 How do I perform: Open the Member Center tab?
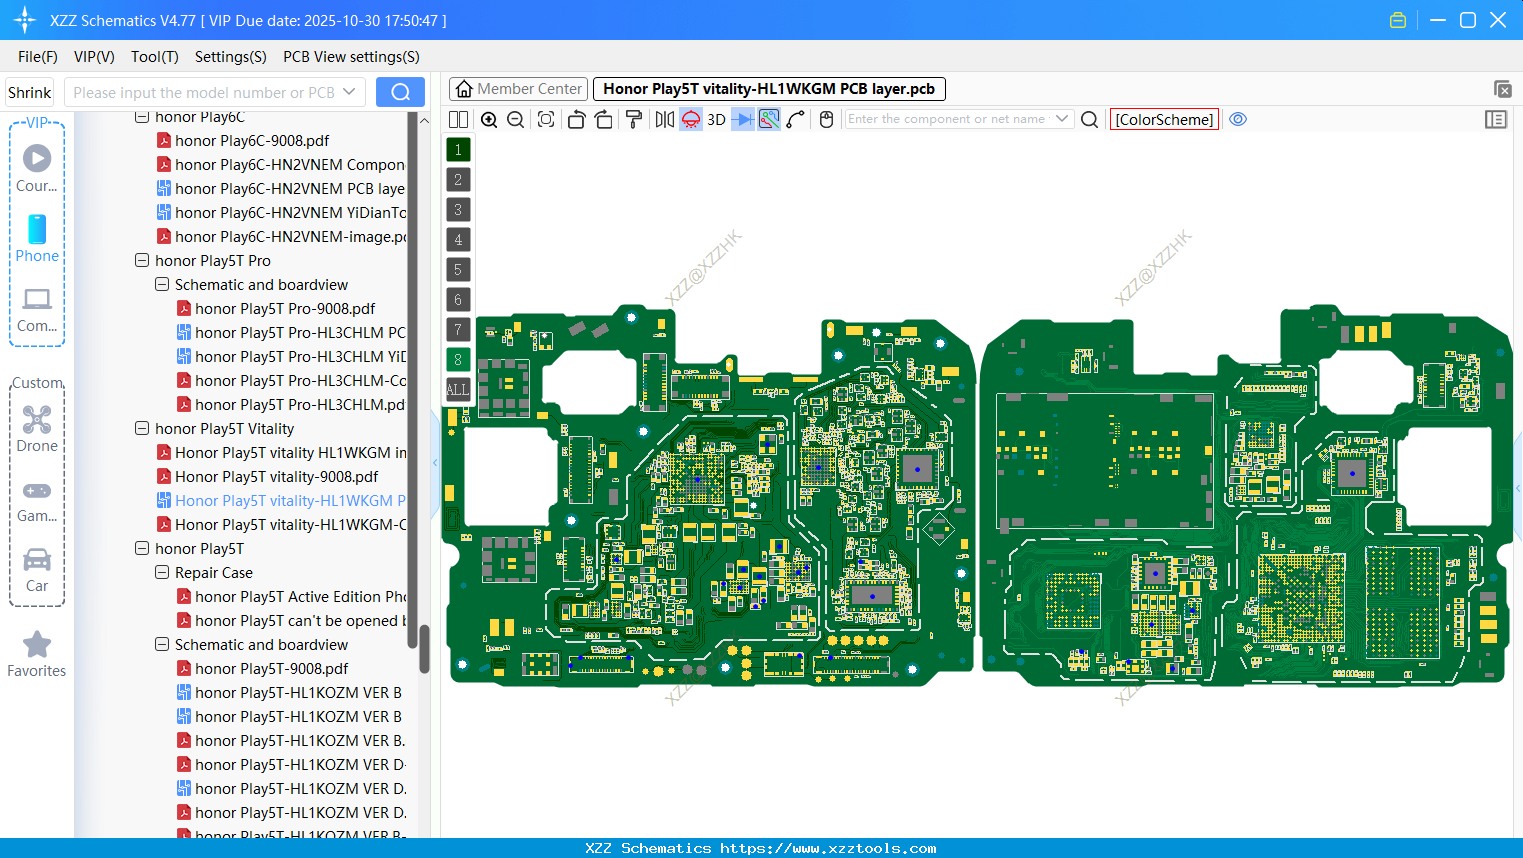(x=519, y=89)
